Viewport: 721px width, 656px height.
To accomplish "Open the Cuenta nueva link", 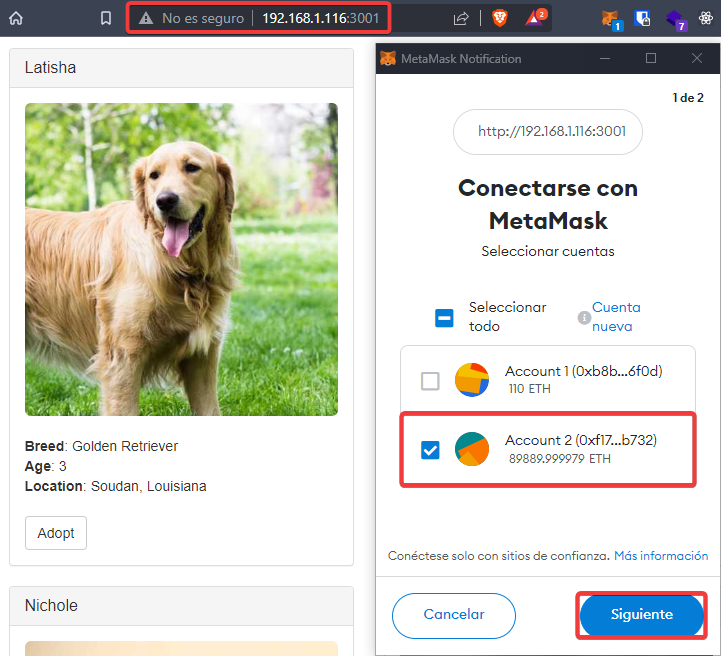I will tap(616, 317).
